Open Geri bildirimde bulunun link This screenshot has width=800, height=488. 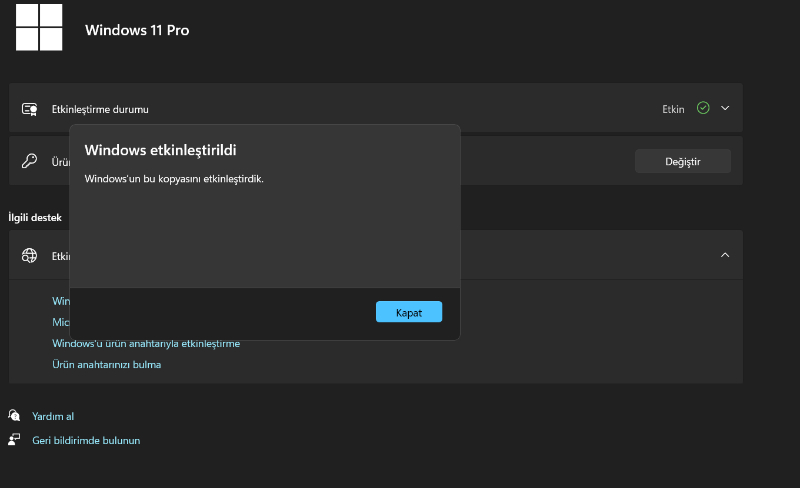click(86, 440)
